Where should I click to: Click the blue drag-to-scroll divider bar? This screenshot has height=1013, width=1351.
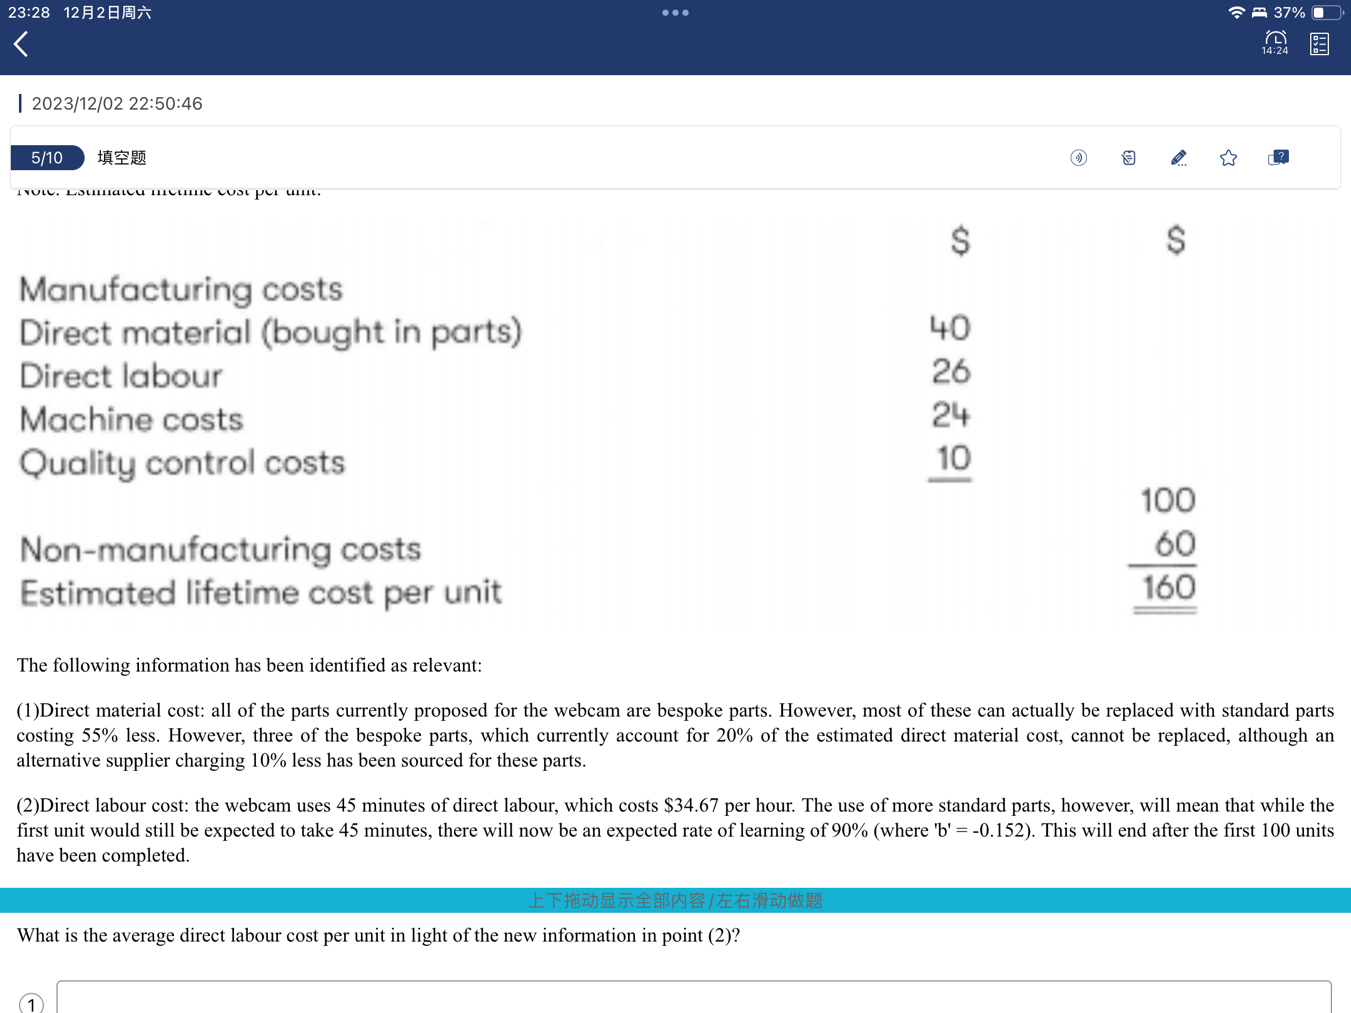pos(675,900)
